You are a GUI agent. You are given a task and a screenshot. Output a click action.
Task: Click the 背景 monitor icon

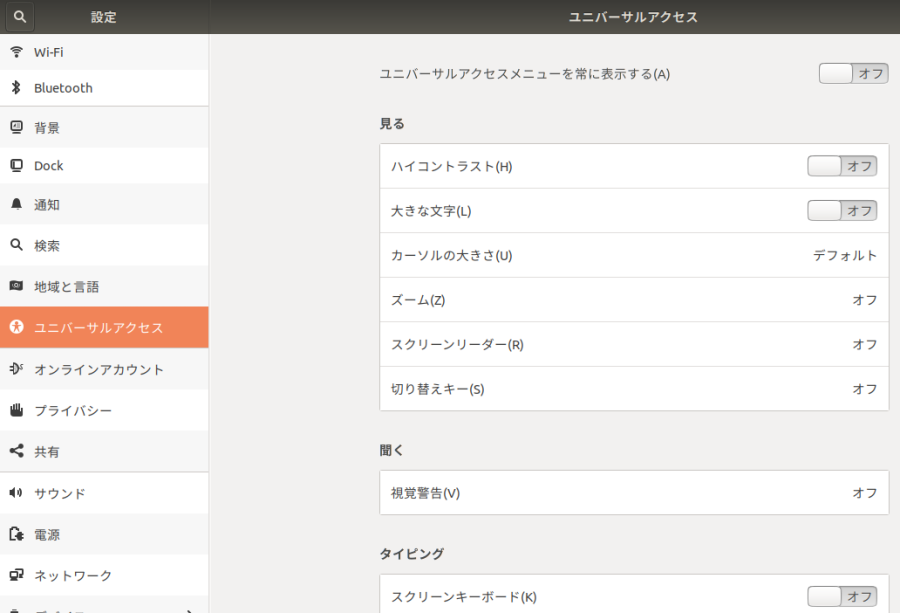click(17, 127)
